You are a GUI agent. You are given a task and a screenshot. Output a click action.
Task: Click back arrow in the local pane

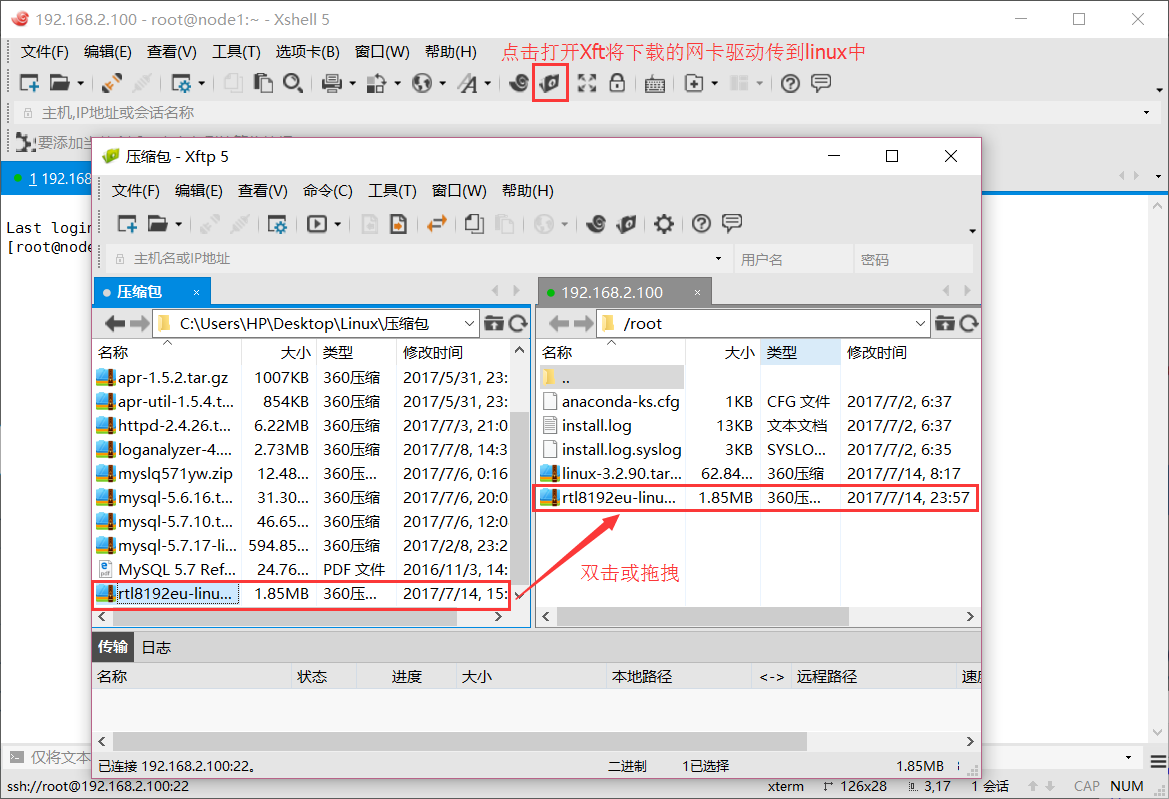point(114,323)
